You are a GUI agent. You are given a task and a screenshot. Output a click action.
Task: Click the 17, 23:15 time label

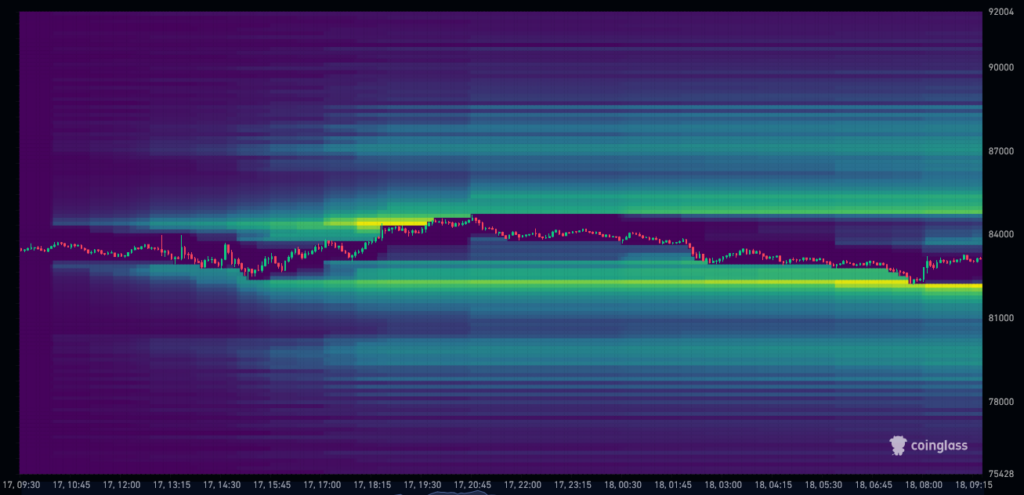(x=573, y=485)
